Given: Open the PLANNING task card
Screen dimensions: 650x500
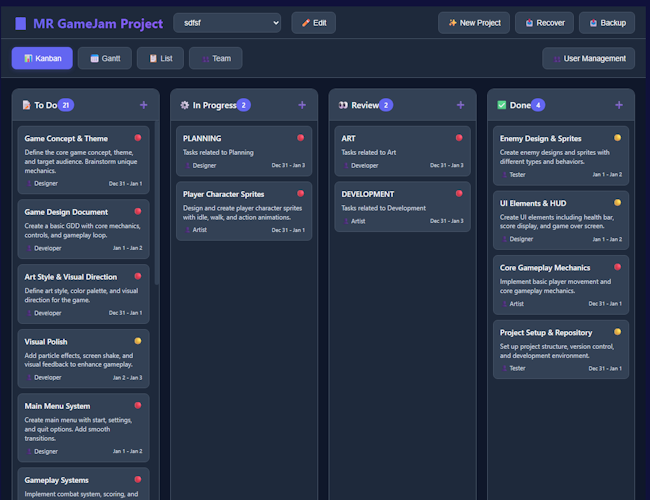Looking at the screenshot, I should (244, 151).
